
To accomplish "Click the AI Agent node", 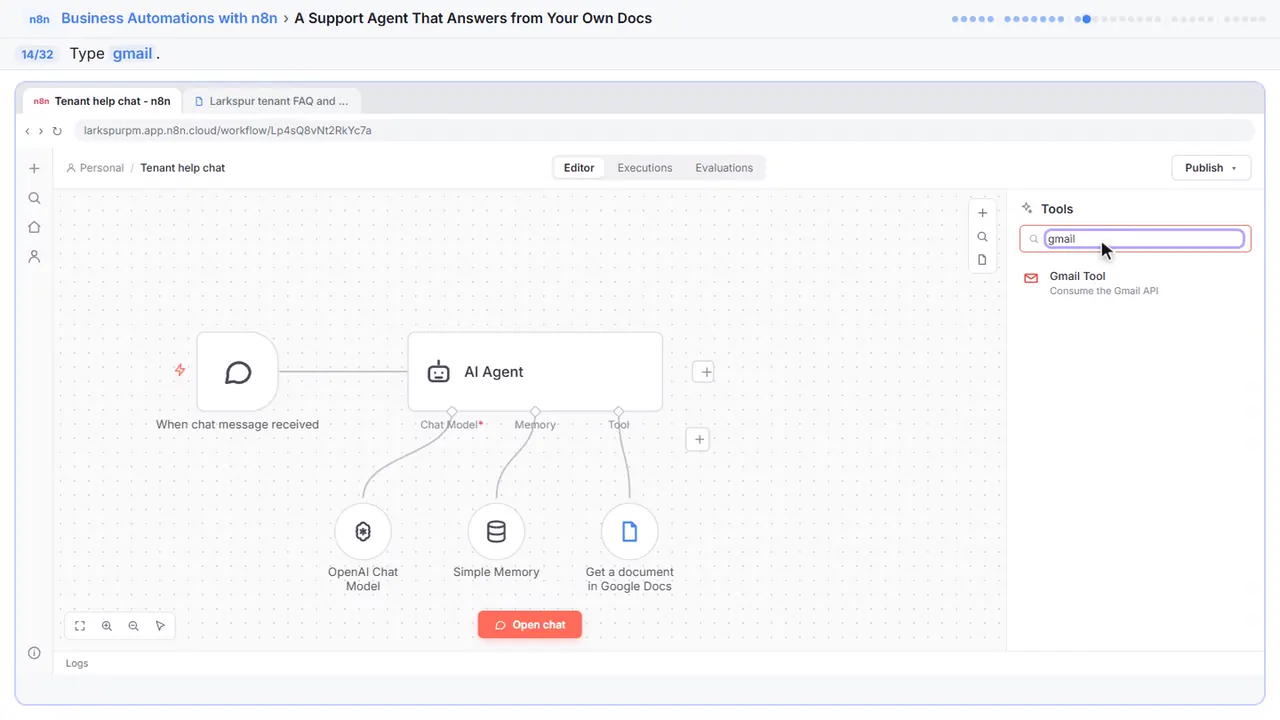I will coord(535,372).
